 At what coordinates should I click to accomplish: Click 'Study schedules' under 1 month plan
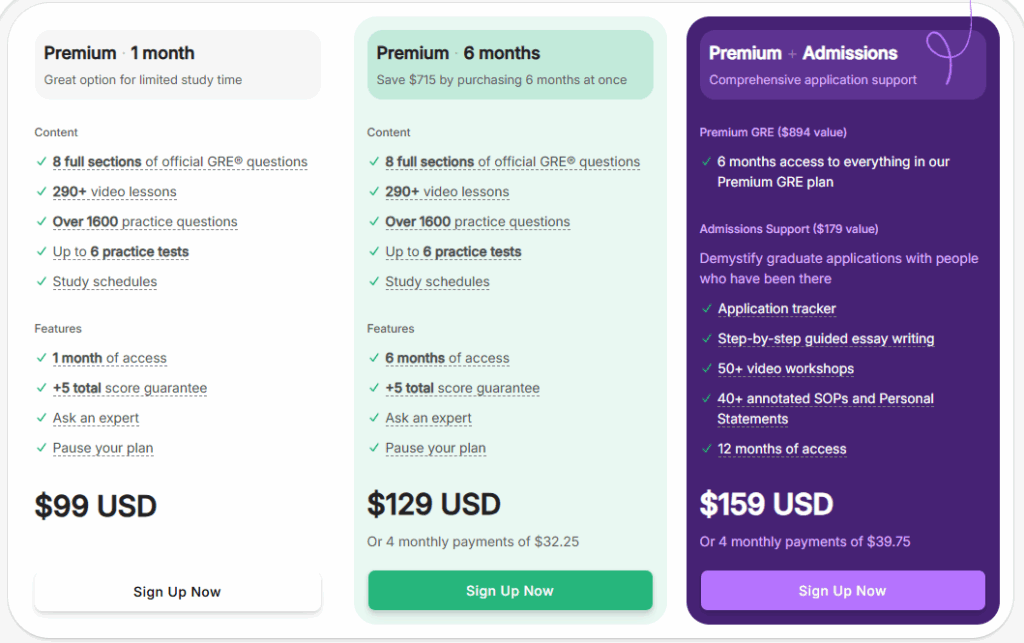click(x=105, y=282)
